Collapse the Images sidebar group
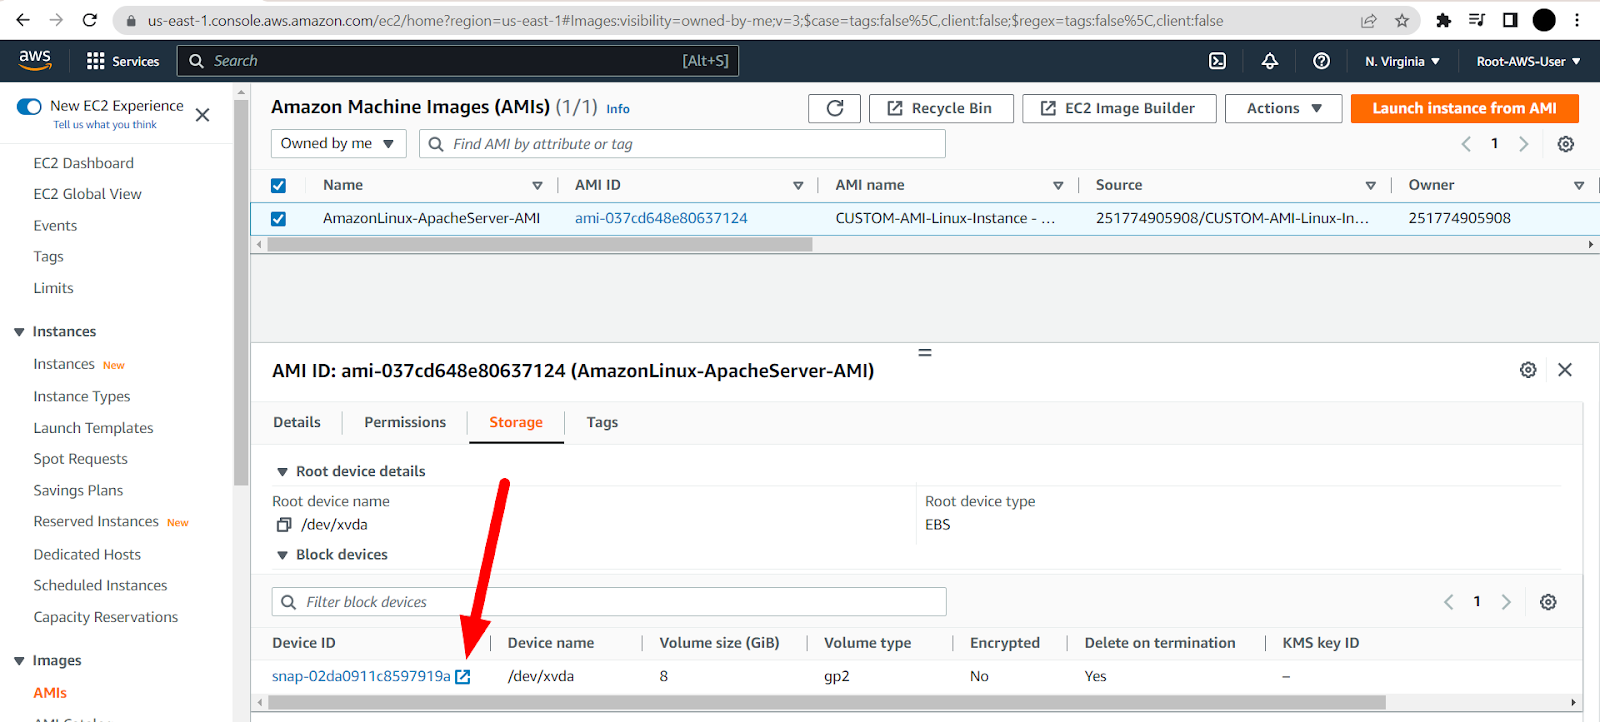This screenshot has width=1600, height=722. coord(19,661)
